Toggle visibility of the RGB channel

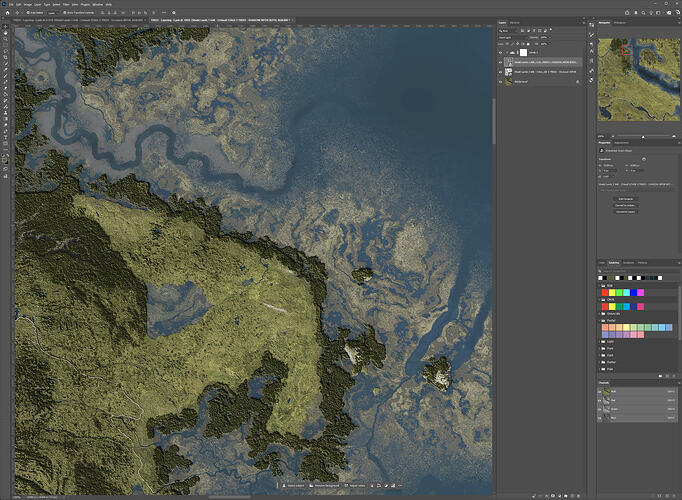click(600, 392)
